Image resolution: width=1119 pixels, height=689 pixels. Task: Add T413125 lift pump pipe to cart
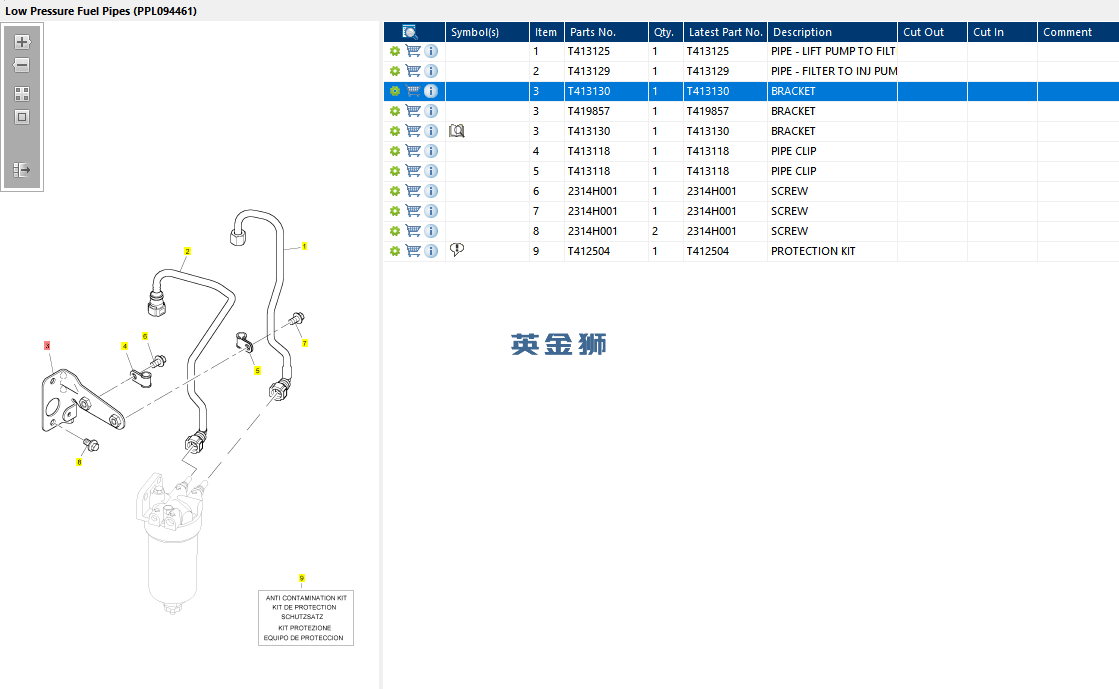point(412,51)
